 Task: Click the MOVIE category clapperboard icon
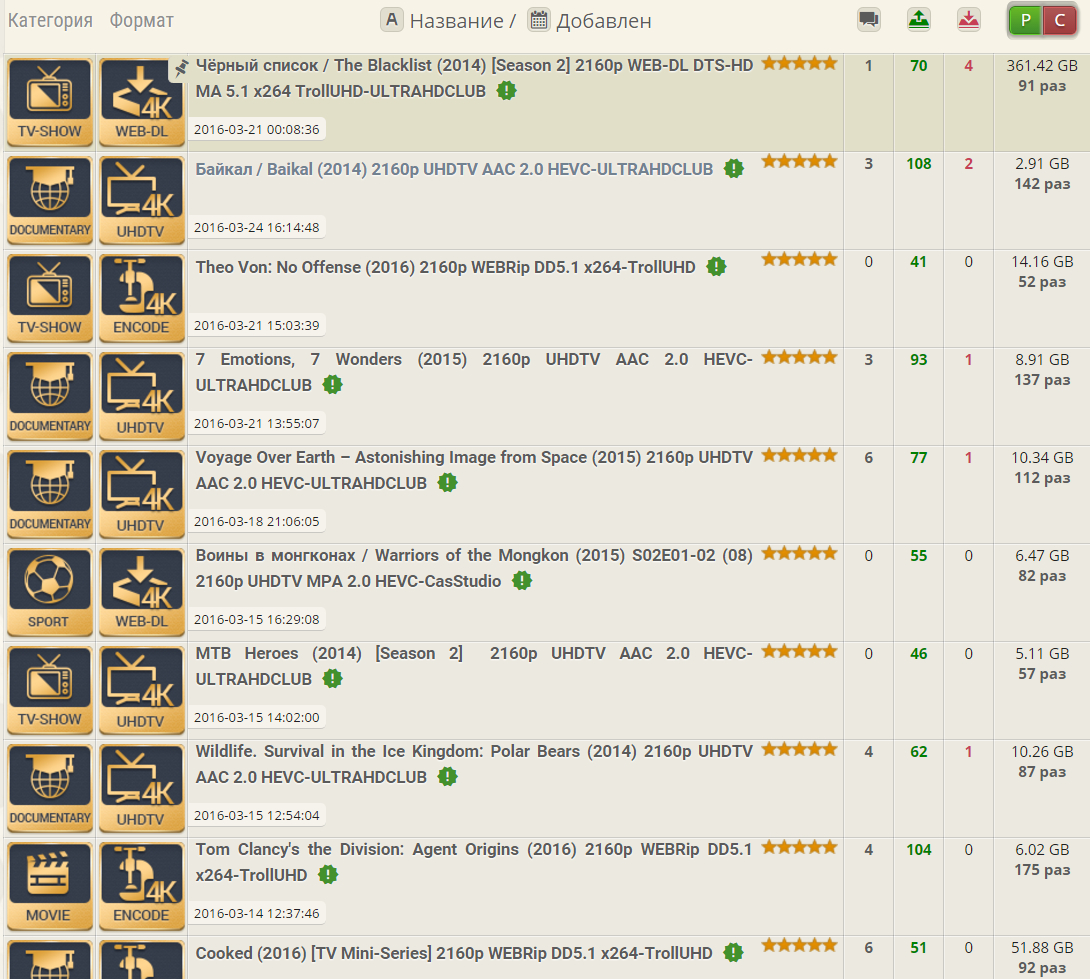pyautogui.click(x=49, y=885)
